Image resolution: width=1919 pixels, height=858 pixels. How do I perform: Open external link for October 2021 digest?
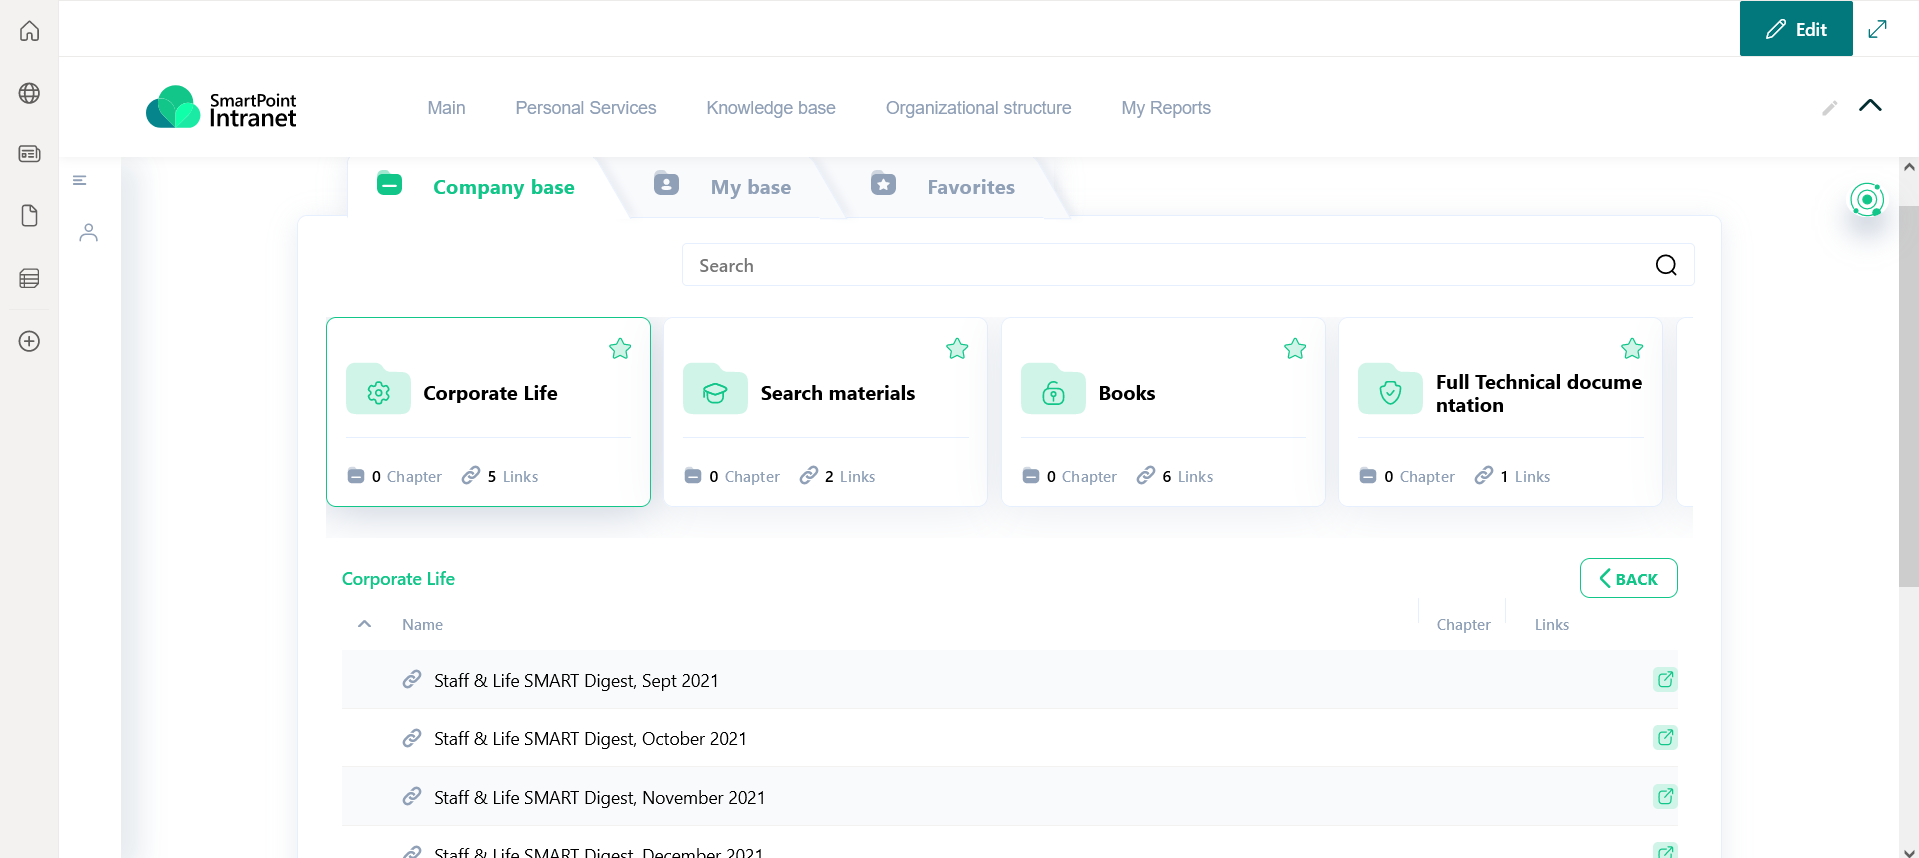coord(1664,738)
